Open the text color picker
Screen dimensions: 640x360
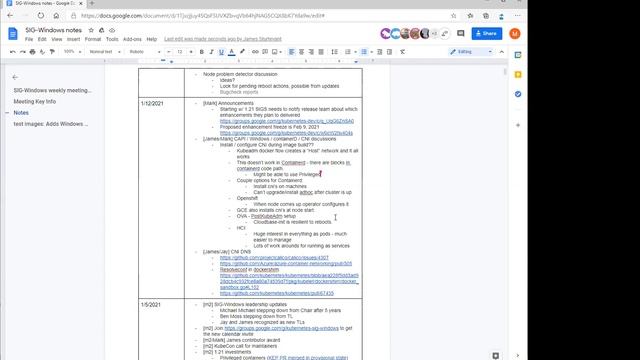tap(231, 52)
